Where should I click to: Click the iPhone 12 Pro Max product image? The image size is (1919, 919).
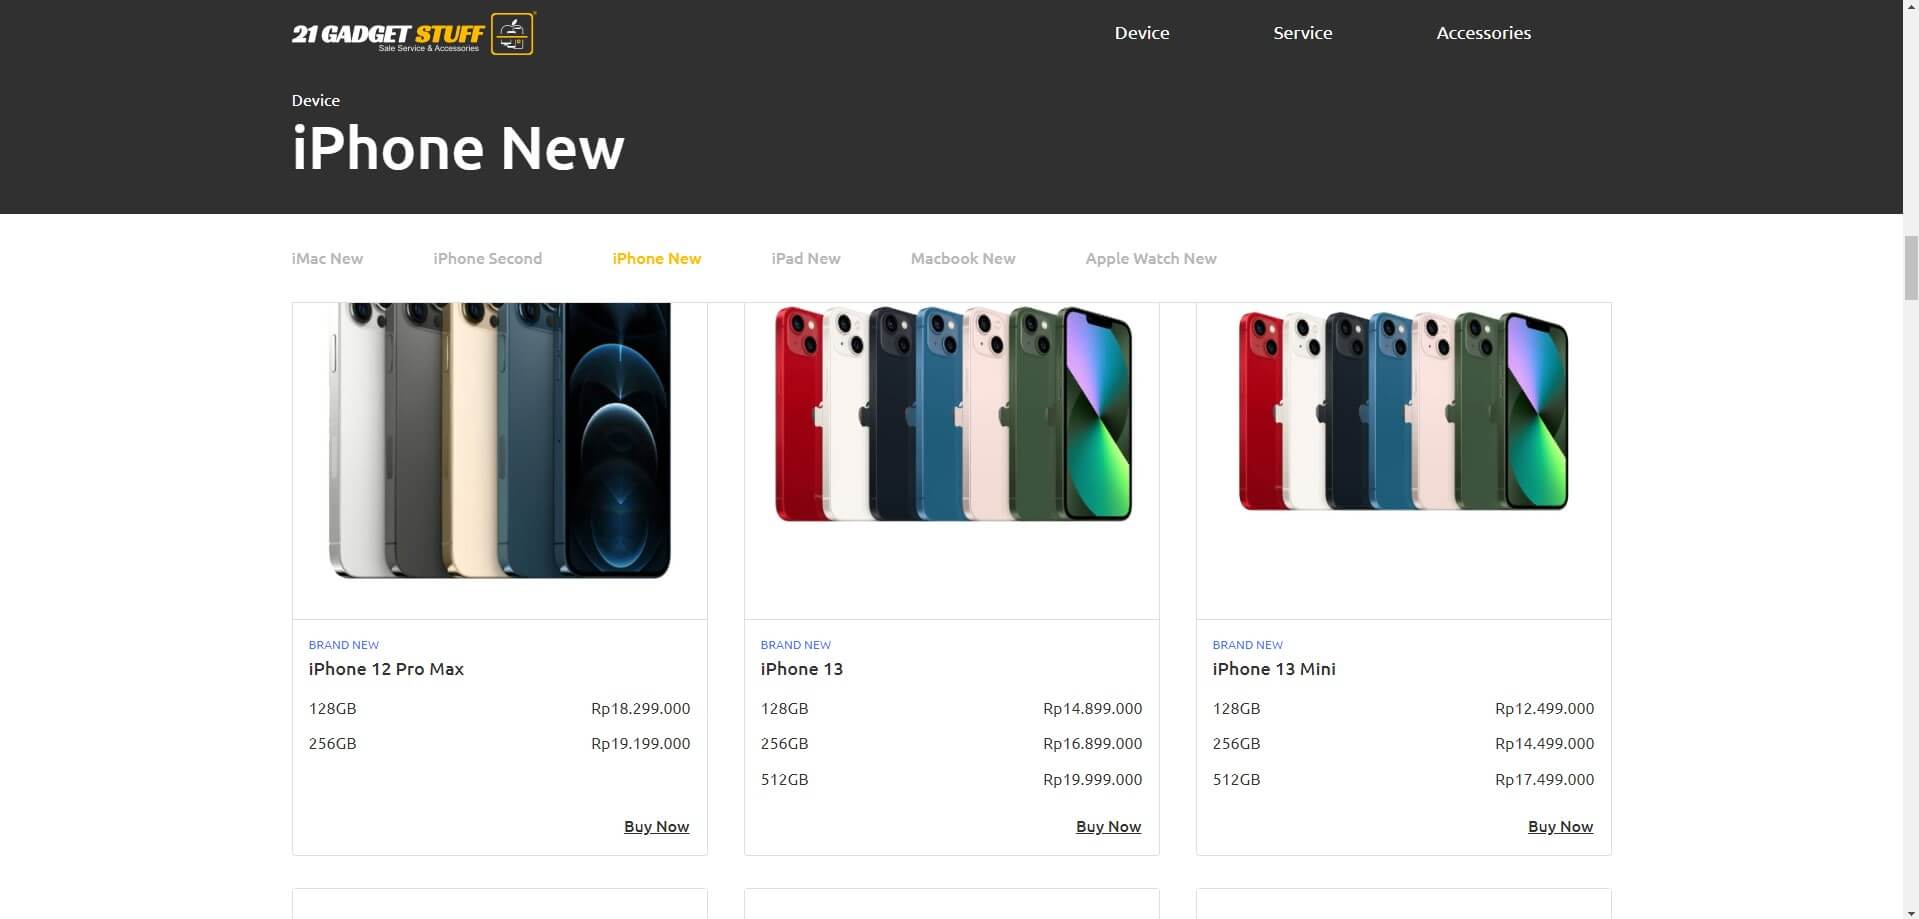point(499,440)
